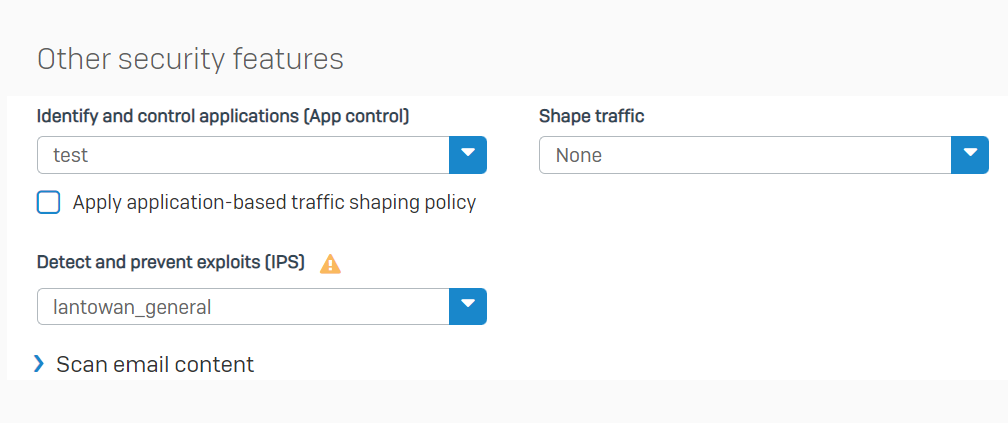
Task: Open the IPS policy dropdown arrow
Action: tap(468, 307)
